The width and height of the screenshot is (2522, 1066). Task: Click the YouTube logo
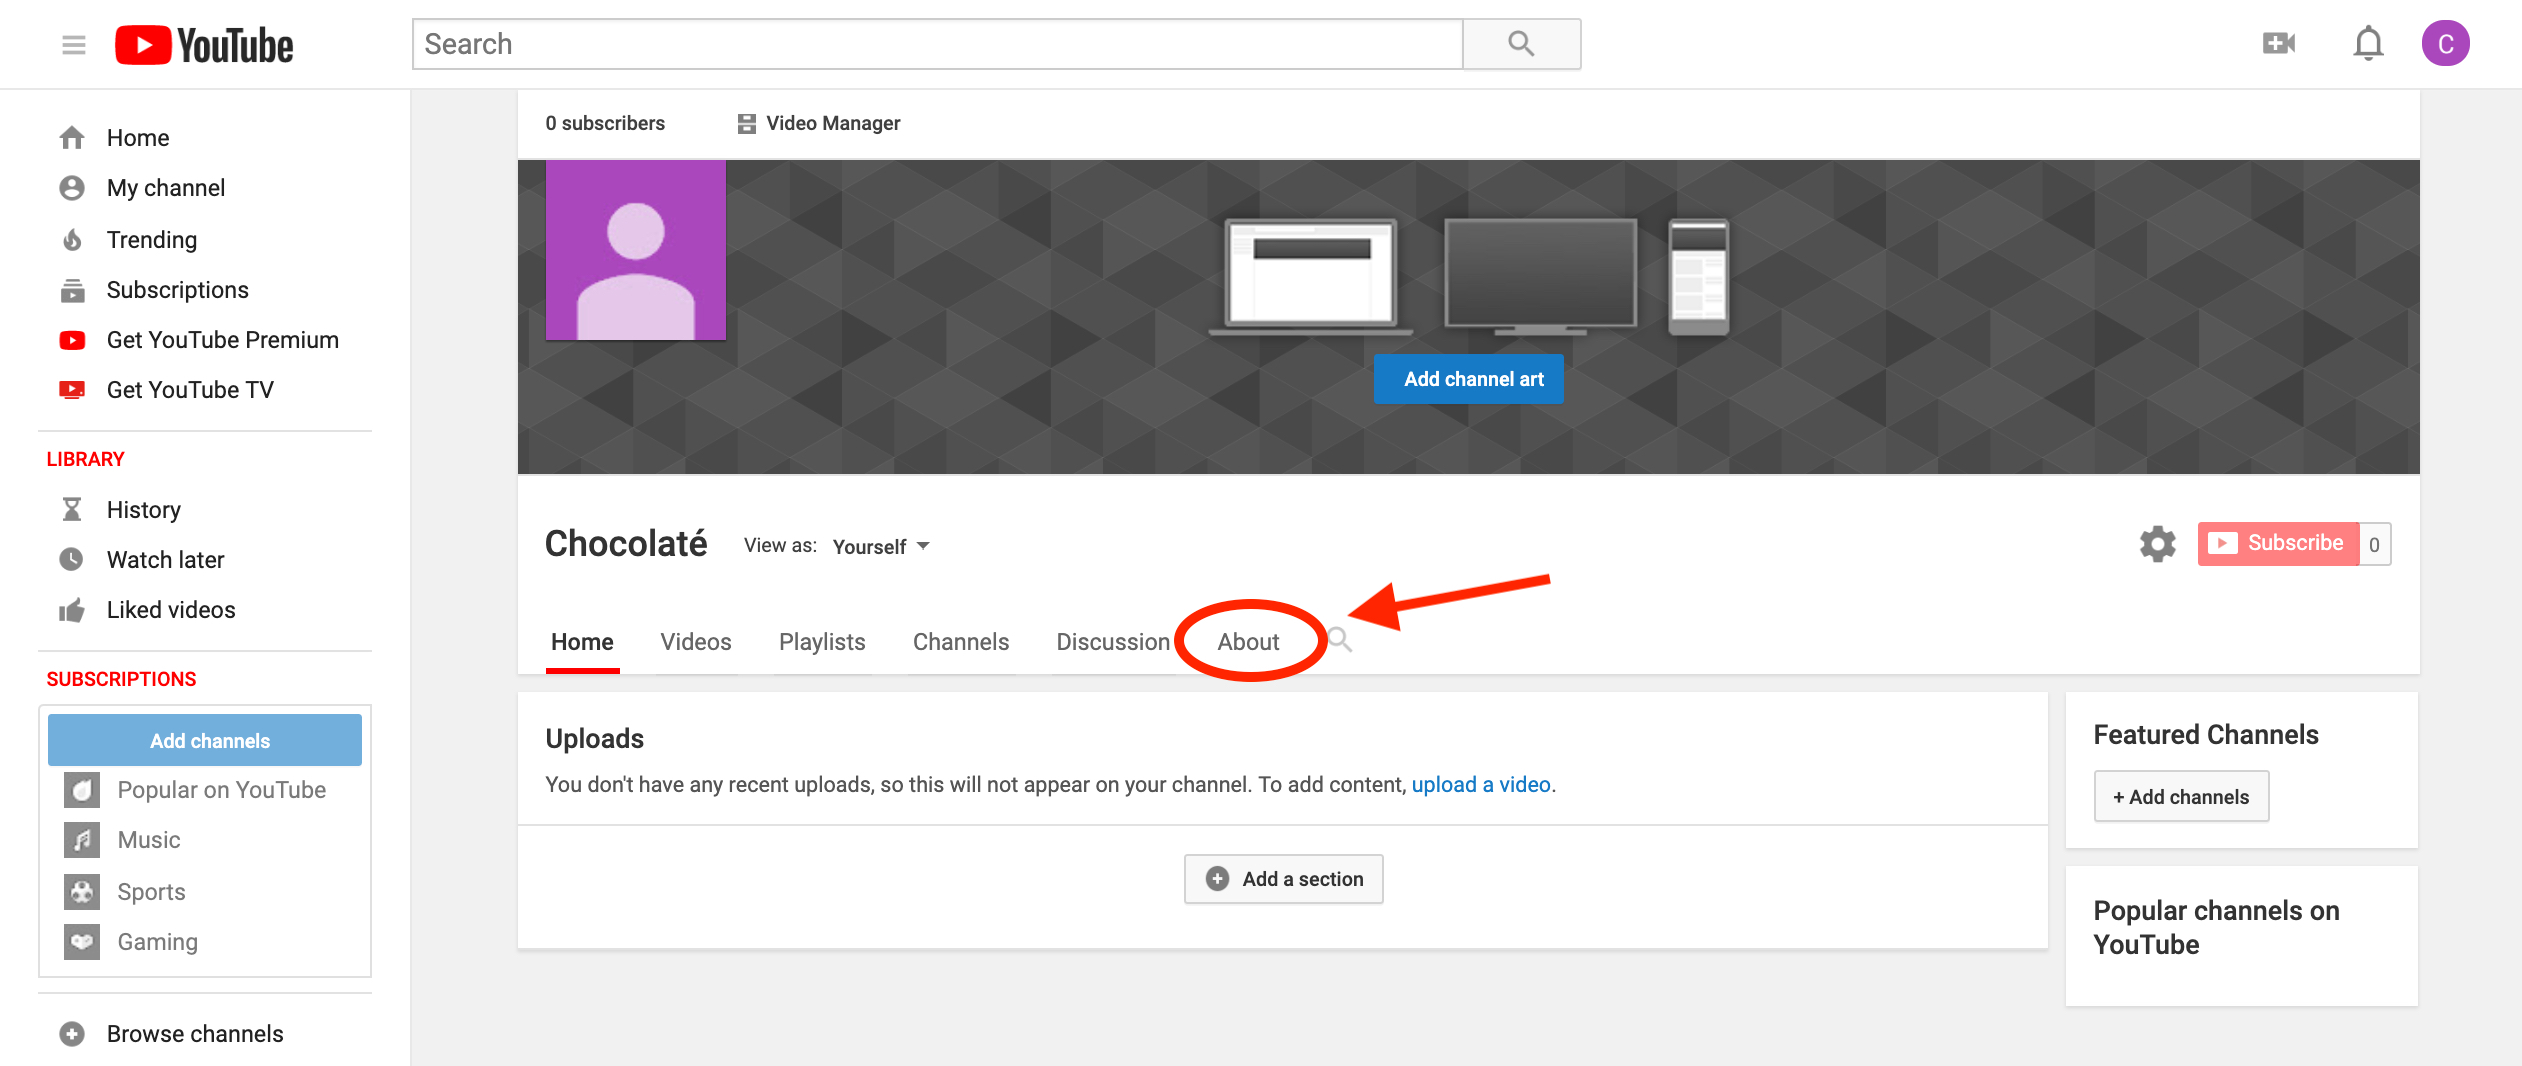pyautogui.click(x=204, y=45)
